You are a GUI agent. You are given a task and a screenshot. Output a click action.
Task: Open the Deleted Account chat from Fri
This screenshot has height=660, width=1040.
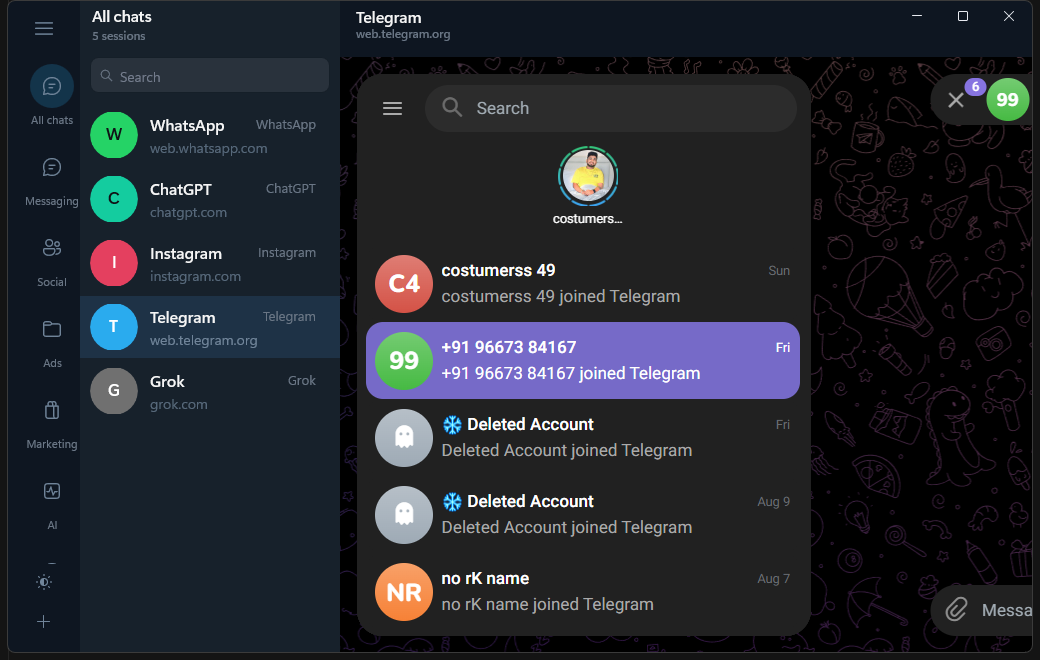point(583,438)
